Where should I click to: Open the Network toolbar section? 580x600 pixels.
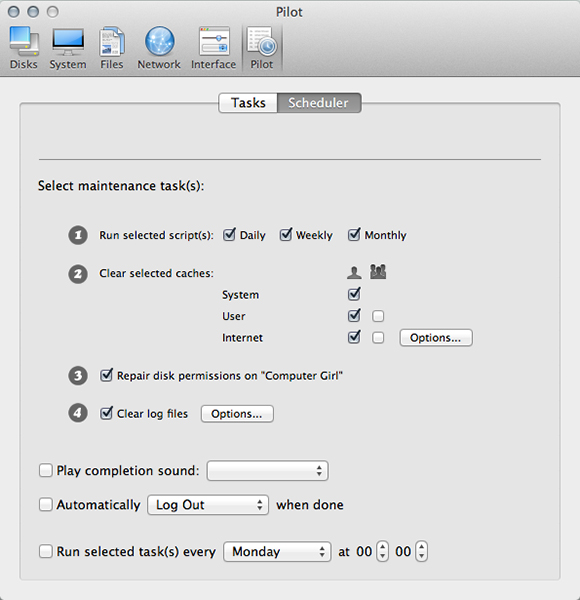tap(159, 48)
